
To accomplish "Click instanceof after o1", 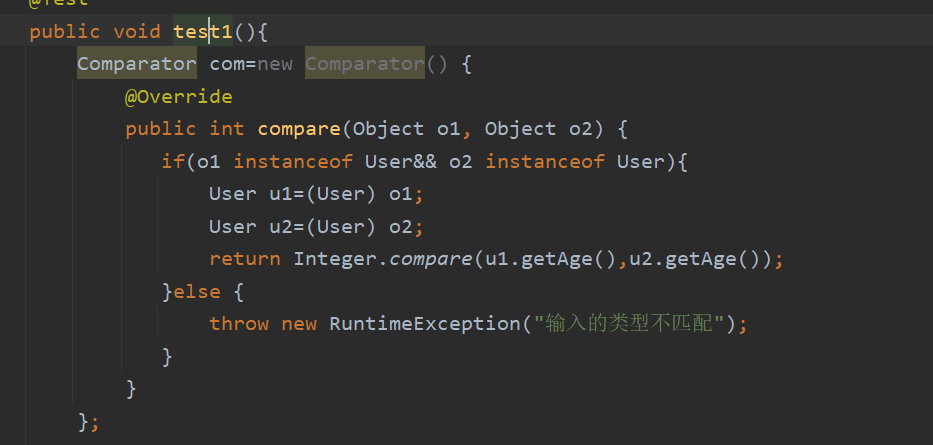I will click(293, 161).
